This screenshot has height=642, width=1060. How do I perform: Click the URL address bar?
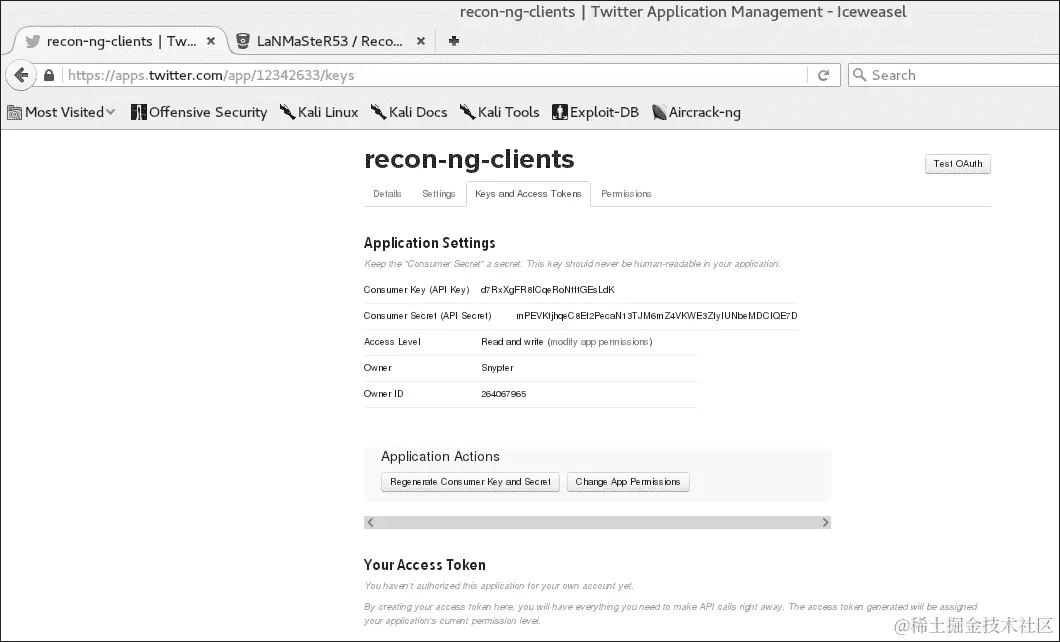coord(435,75)
